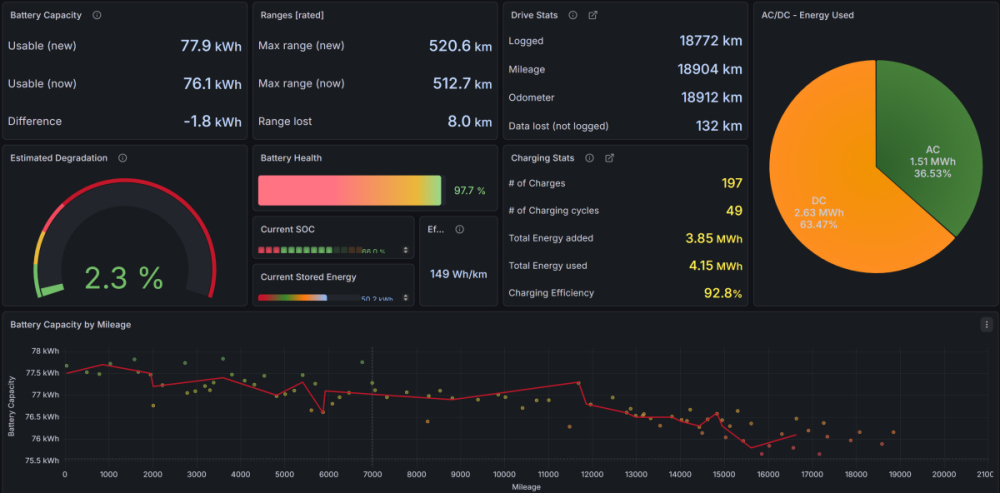This screenshot has height=493, width=1000.
Task: Open the Ranges [rated] panel title menu
Action: click(292, 15)
